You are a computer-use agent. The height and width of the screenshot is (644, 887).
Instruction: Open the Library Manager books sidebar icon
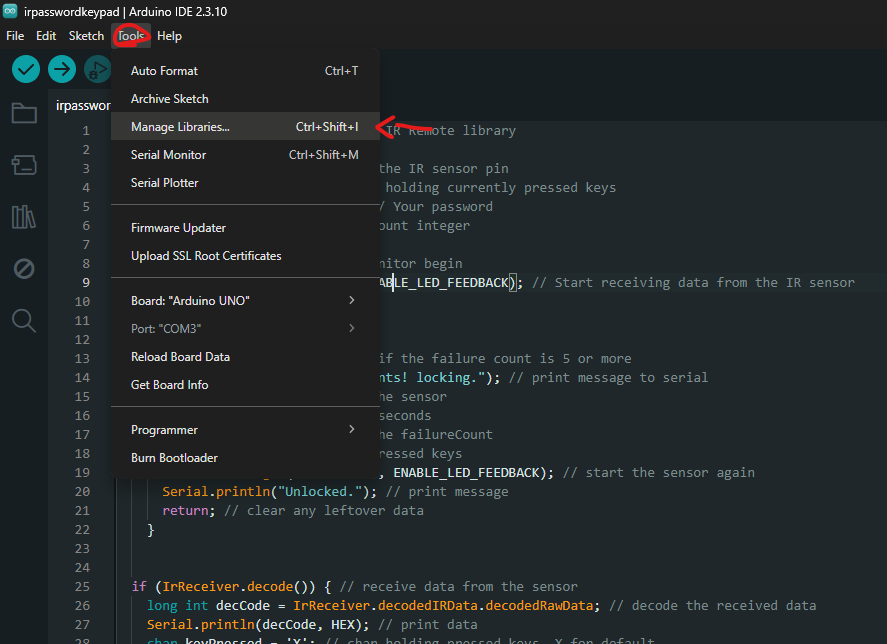24,217
